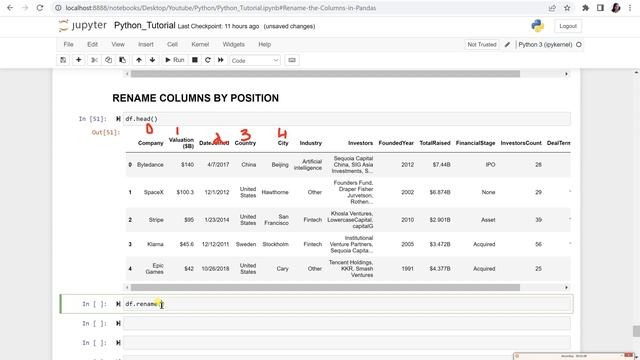
Task: Click the Investors column header
Action: (360, 143)
